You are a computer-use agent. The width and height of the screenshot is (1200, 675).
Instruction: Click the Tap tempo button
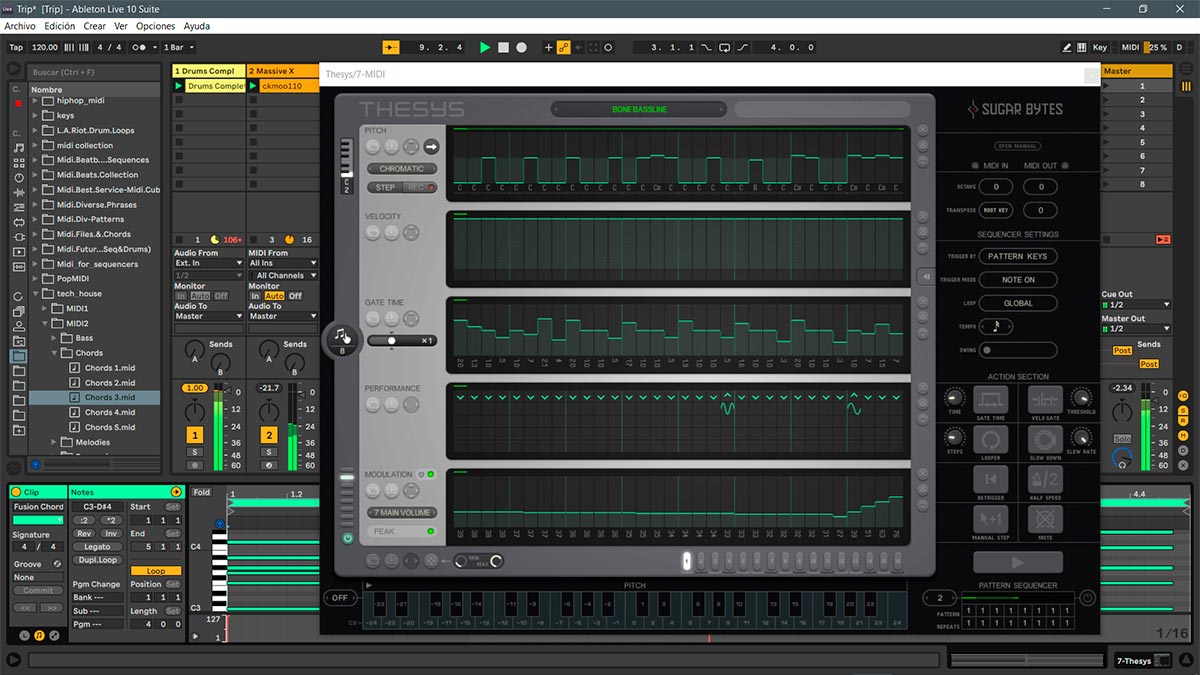tap(16, 47)
